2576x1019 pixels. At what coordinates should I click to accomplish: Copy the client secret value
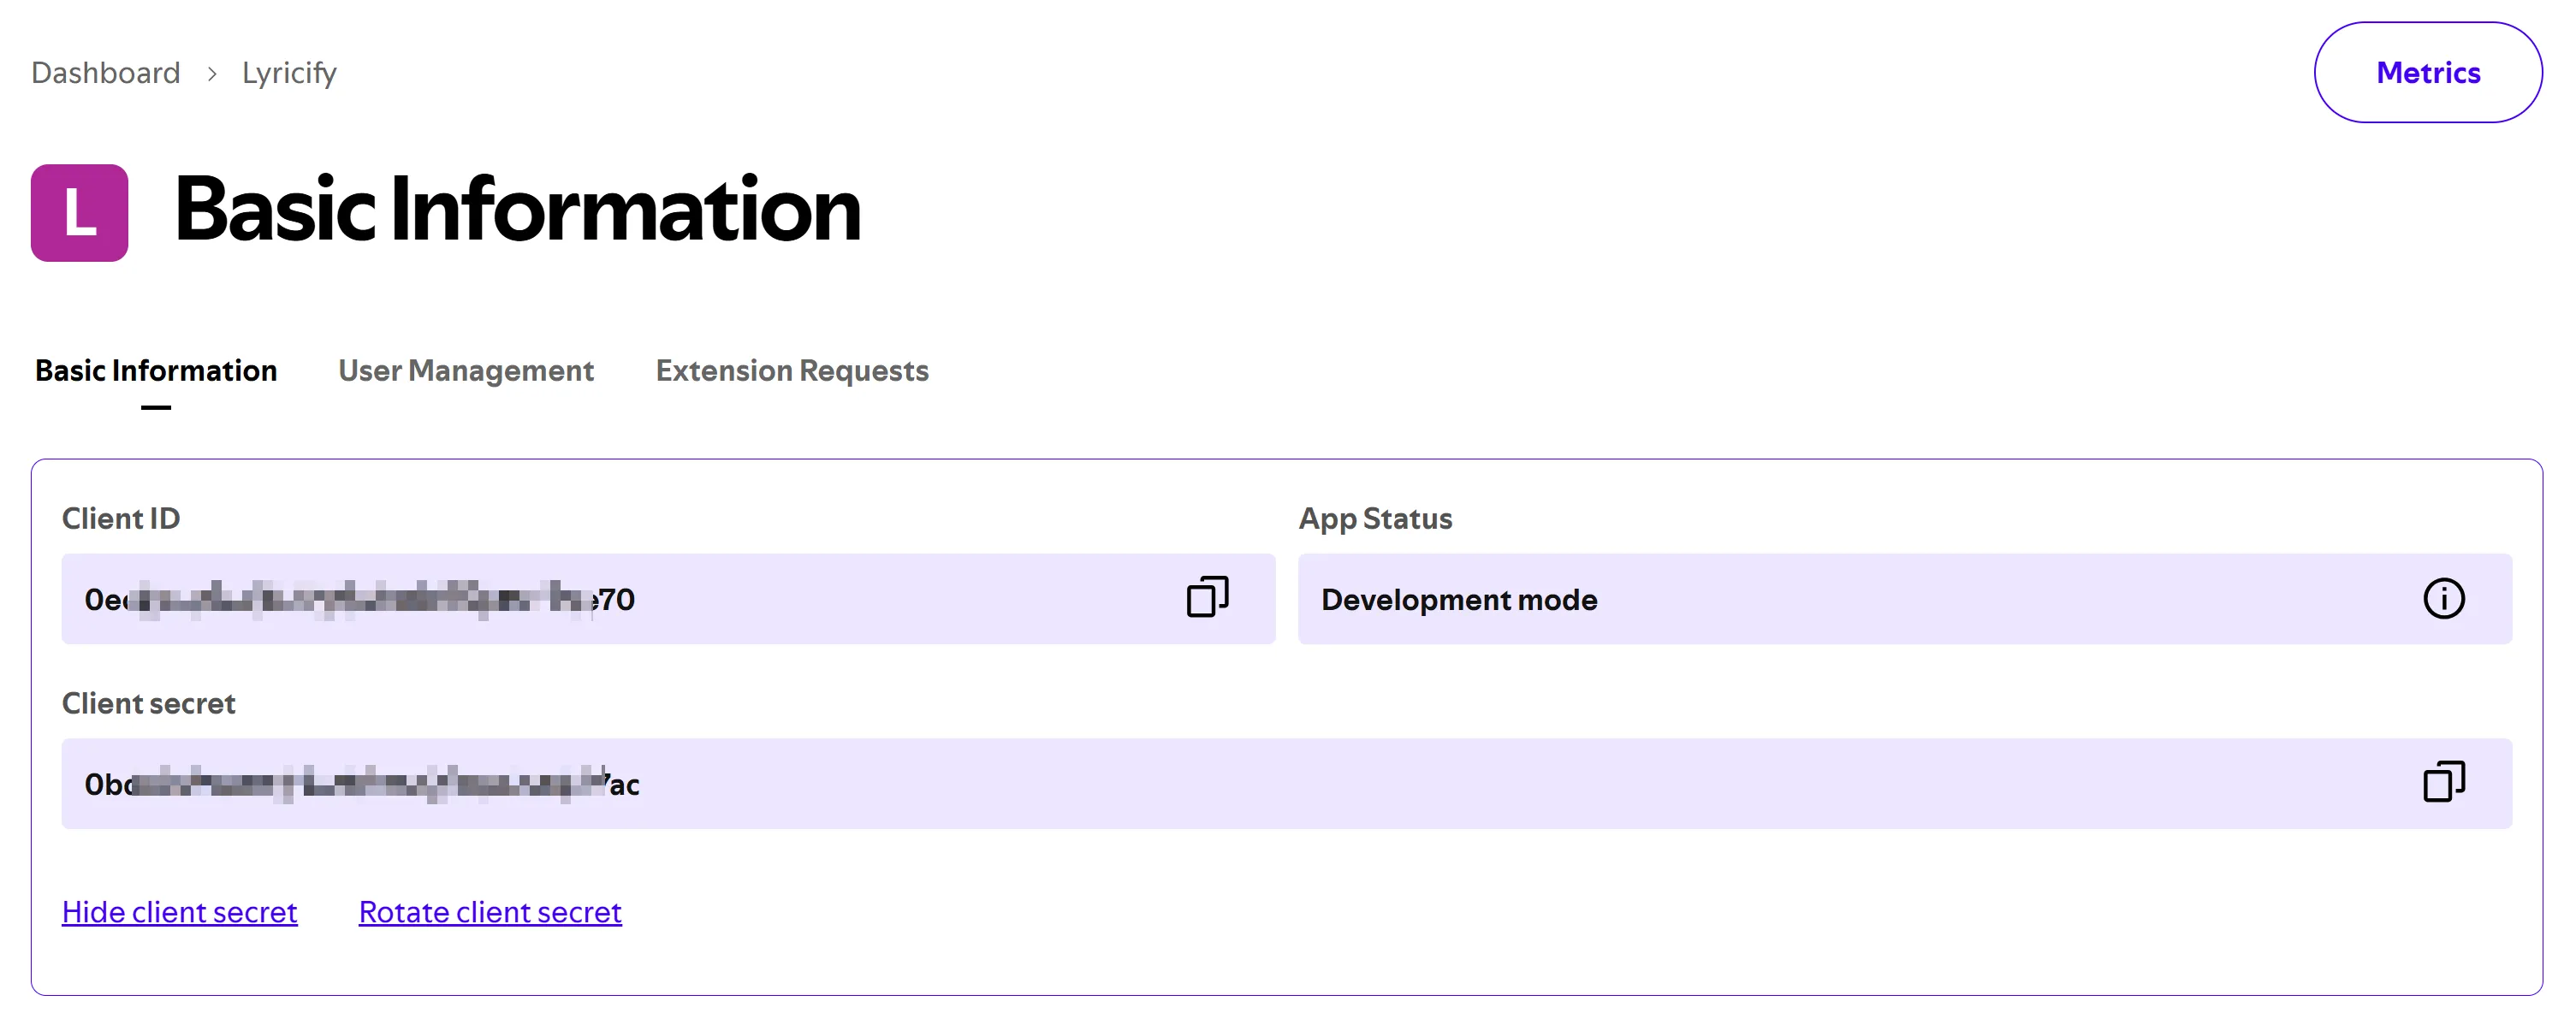tap(2443, 782)
